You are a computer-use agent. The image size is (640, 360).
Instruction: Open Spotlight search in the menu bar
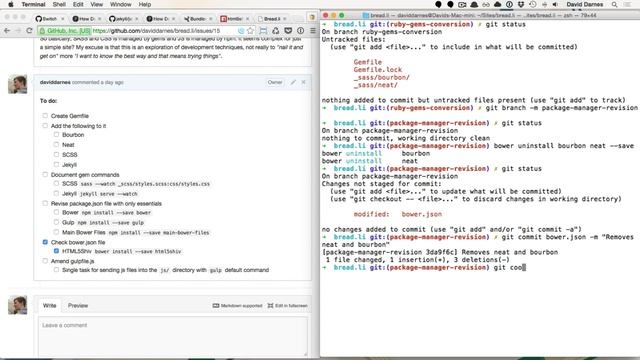click(x=614, y=4)
